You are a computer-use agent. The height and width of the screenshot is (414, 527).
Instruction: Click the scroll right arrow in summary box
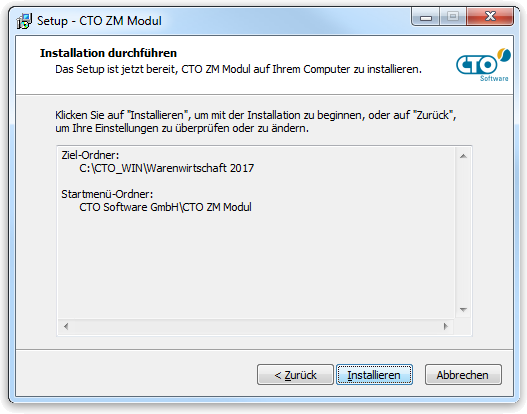446,326
